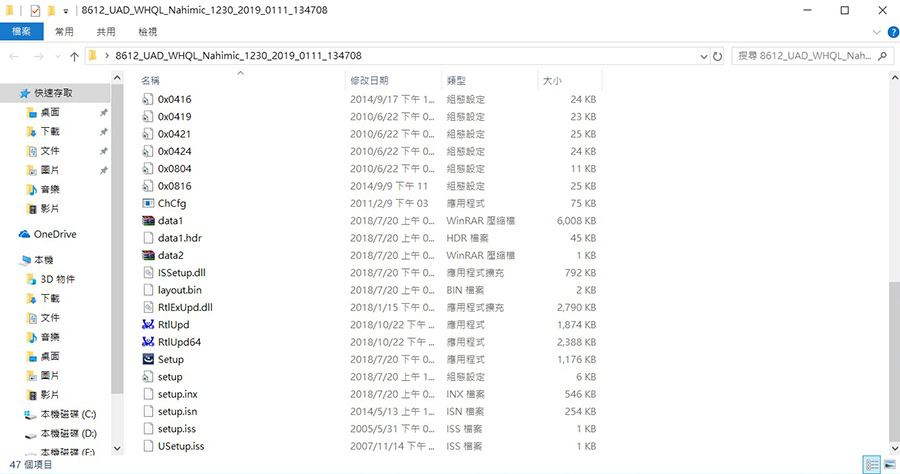Open 3D 物件 folder under 本機
This screenshot has height=474, width=900.
[x=57, y=279]
